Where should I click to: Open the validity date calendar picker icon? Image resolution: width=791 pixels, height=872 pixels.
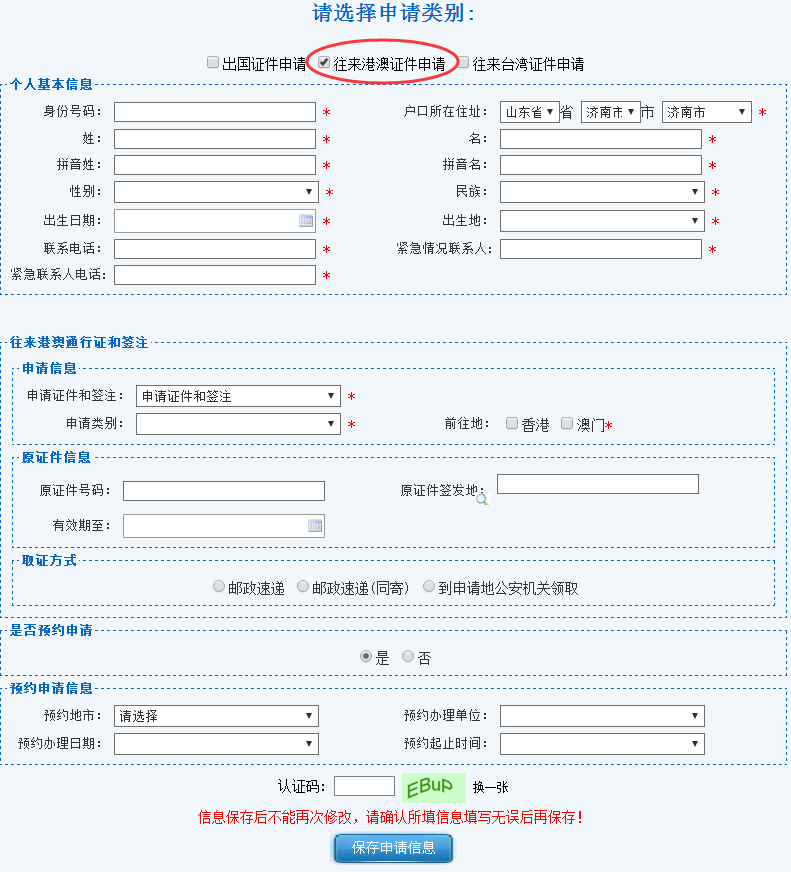pos(315,526)
